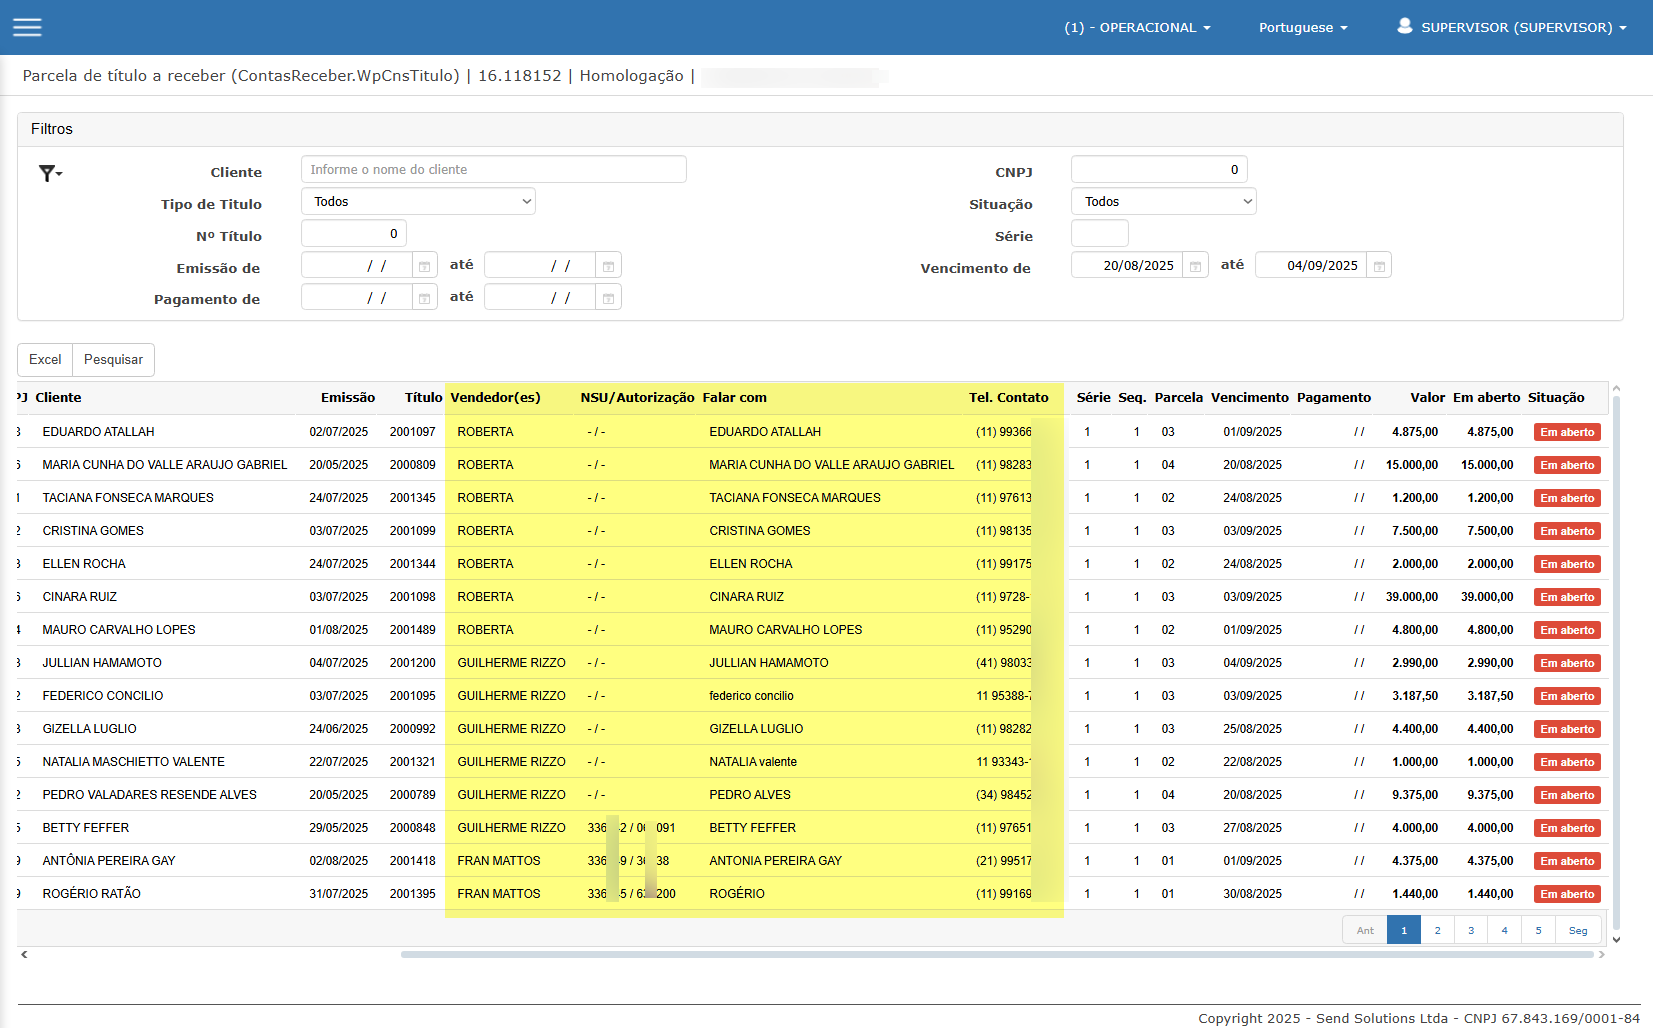Click the Vencimento até date field 04/09/2025
This screenshot has width=1653, height=1028.
1311,266
